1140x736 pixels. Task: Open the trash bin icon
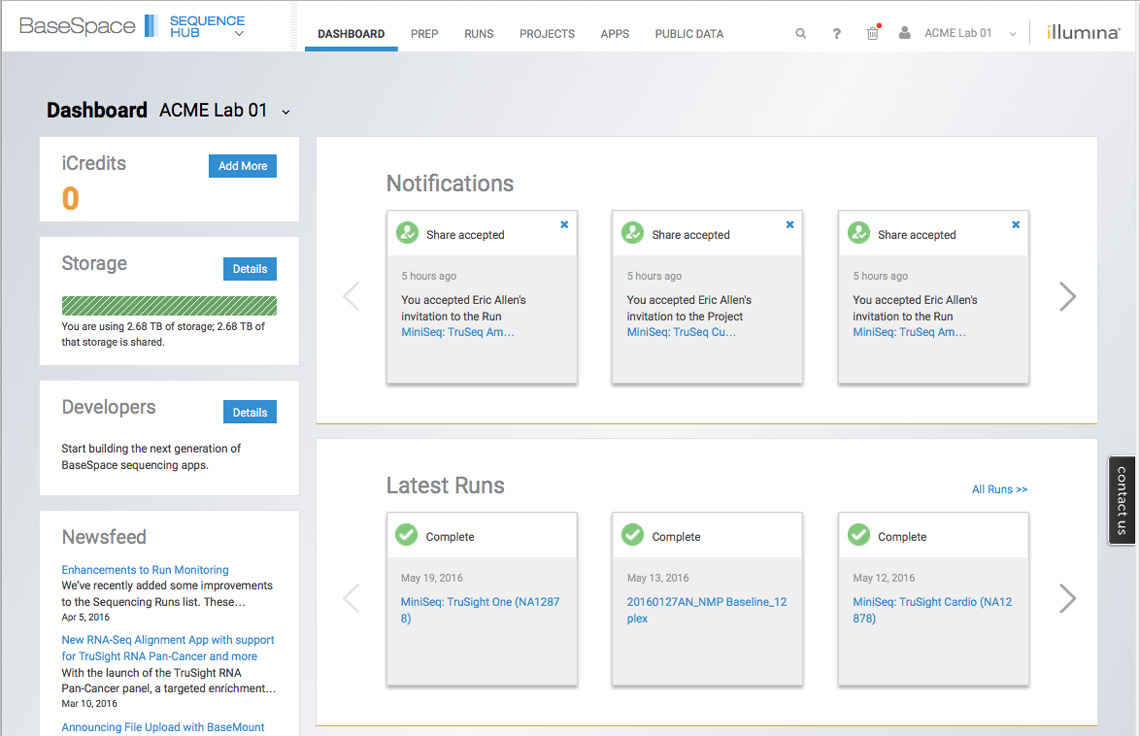tap(873, 34)
